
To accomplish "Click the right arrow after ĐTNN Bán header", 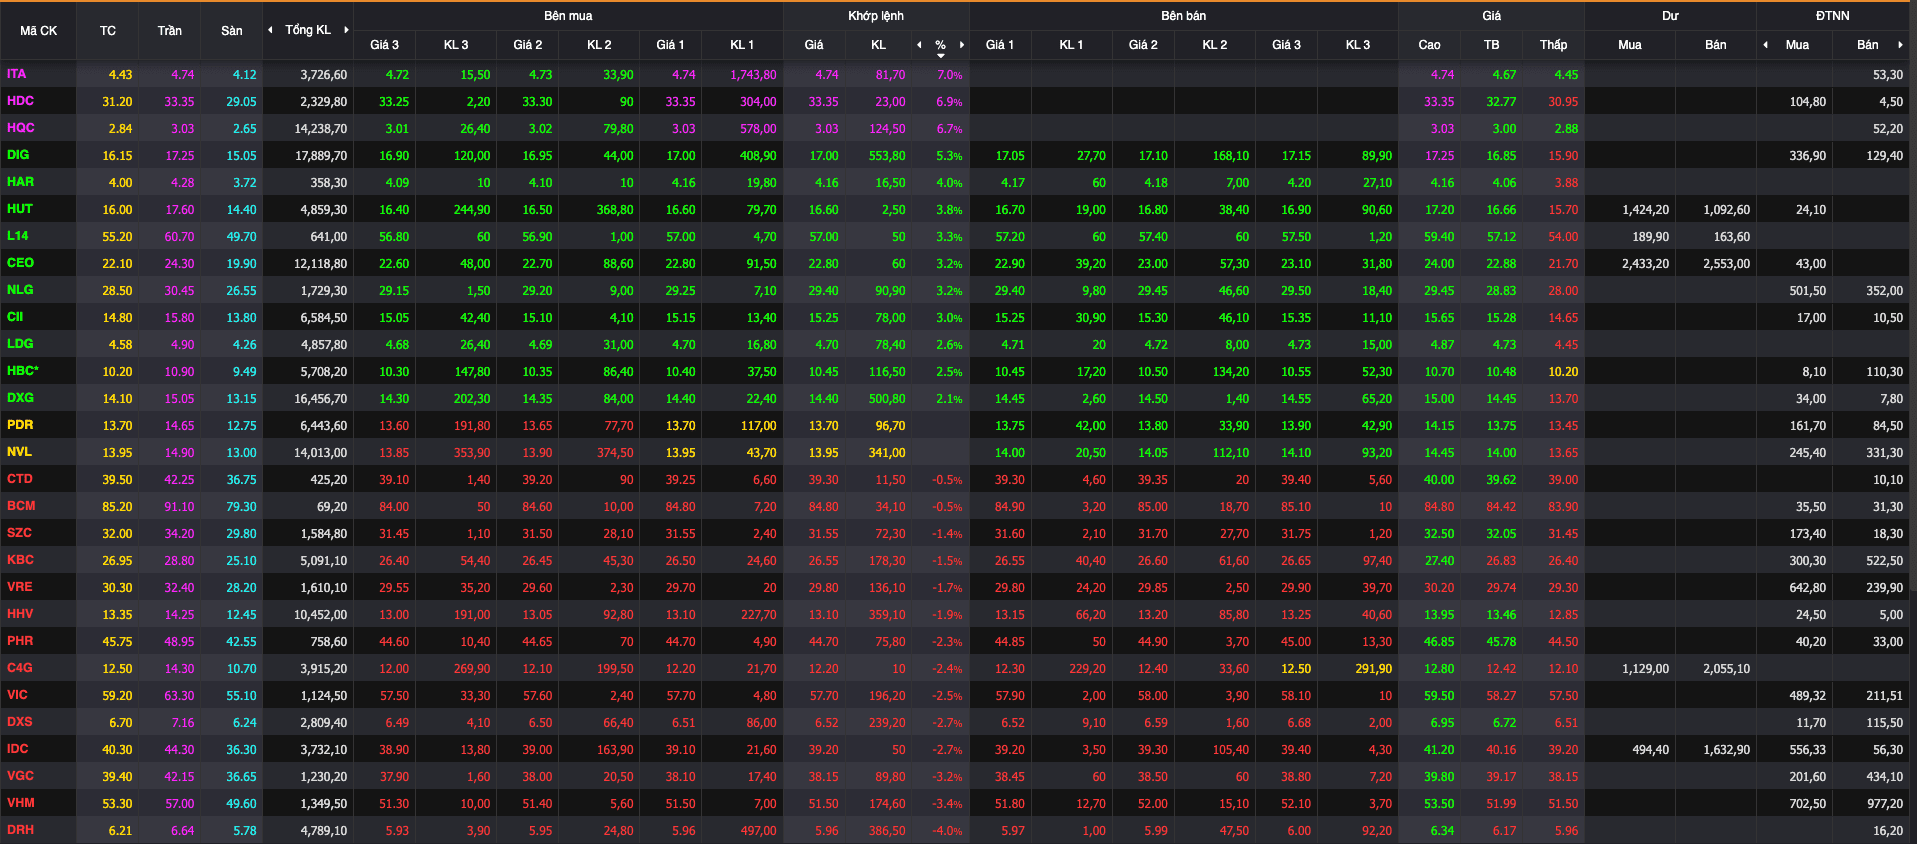I will (x=1900, y=45).
